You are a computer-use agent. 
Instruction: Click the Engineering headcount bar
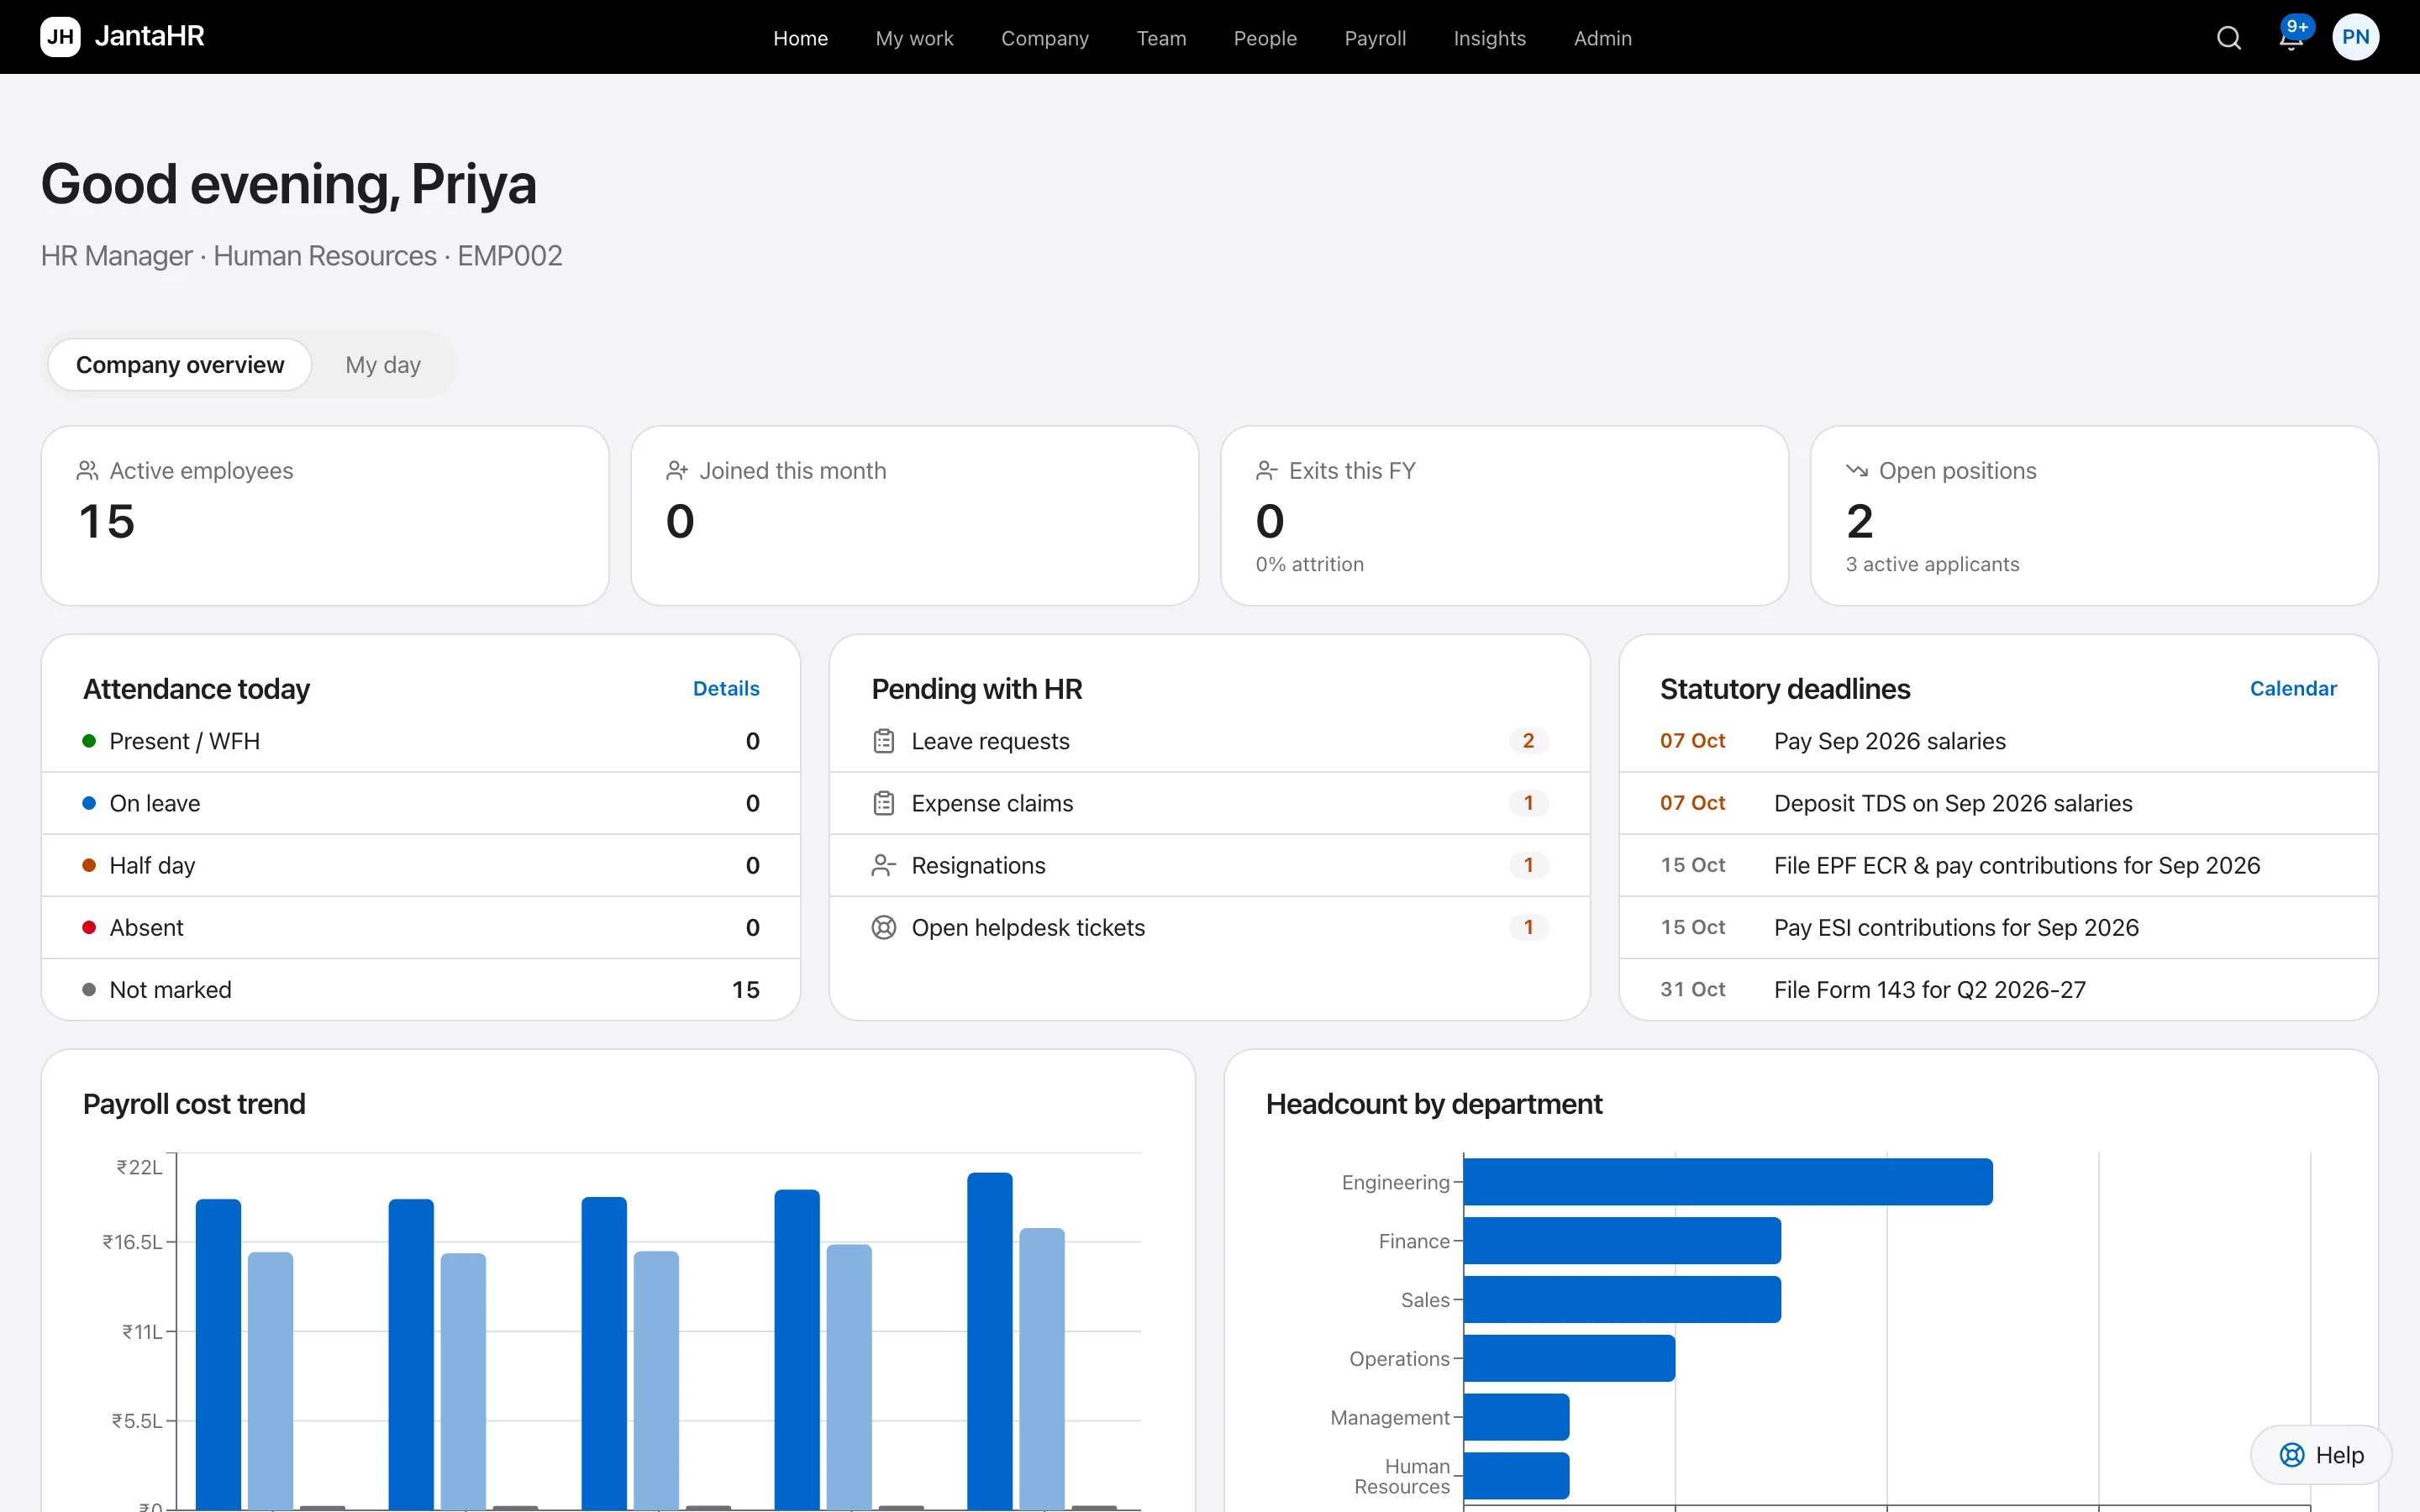tap(1727, 1182)
